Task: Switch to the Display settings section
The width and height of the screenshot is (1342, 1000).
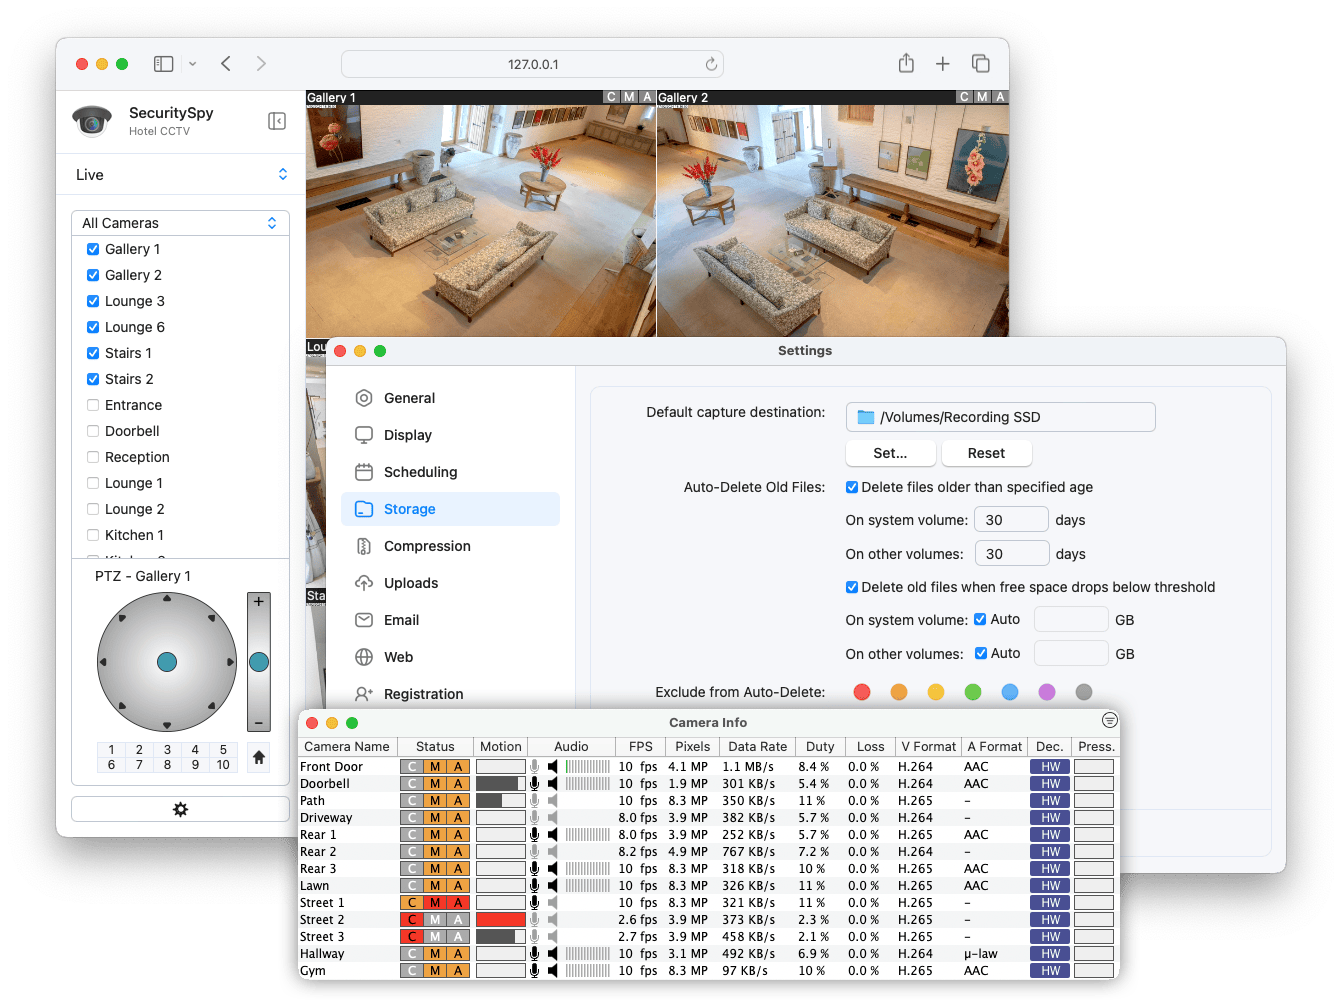Action: (x=364, y=434)
